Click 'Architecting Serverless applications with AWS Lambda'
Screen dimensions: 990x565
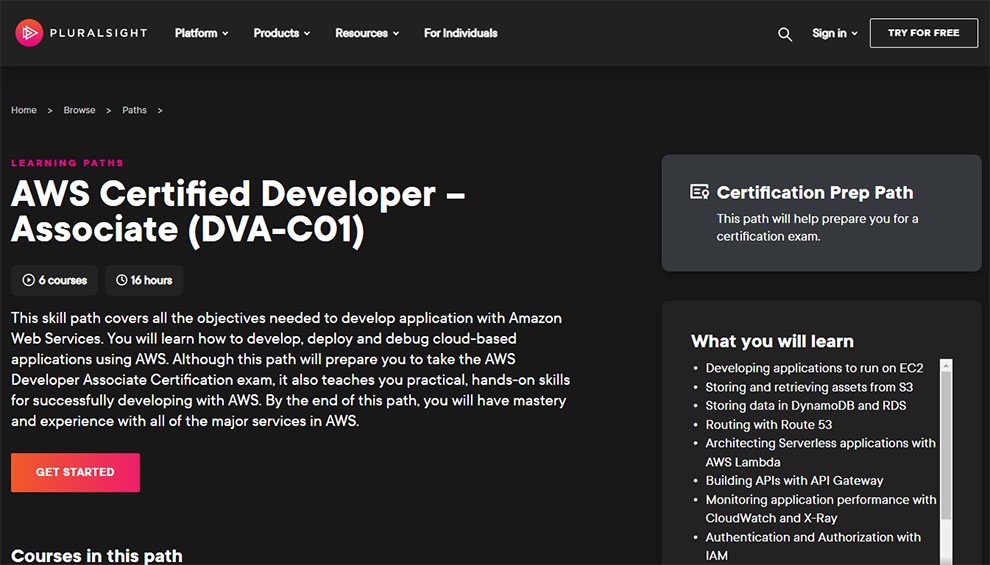pos(820,453)
